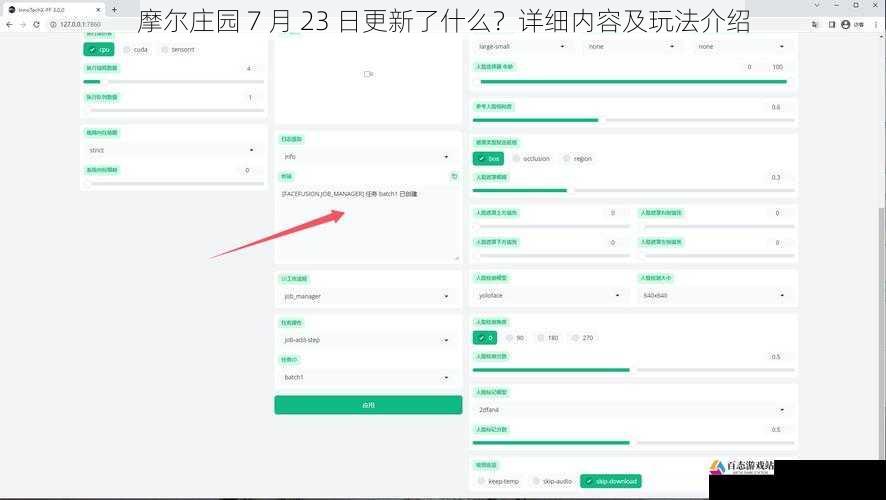Image resolution: width=886 pixels, height=500 pixels.
Task: Toggle the cpu execution provider
Action: pyautogui.click(x=99, y=50)
